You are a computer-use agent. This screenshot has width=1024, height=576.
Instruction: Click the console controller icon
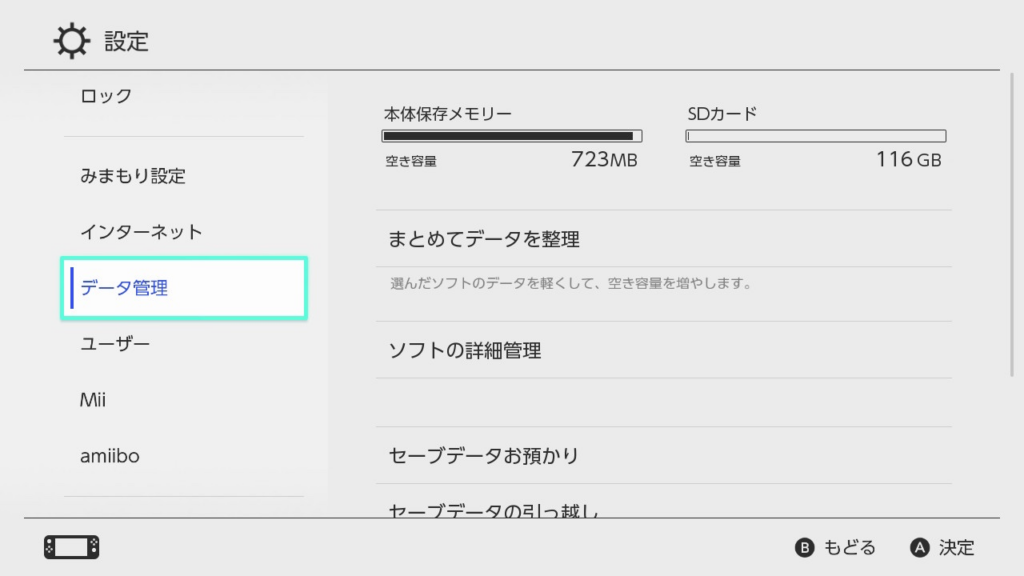coord(71,547)
